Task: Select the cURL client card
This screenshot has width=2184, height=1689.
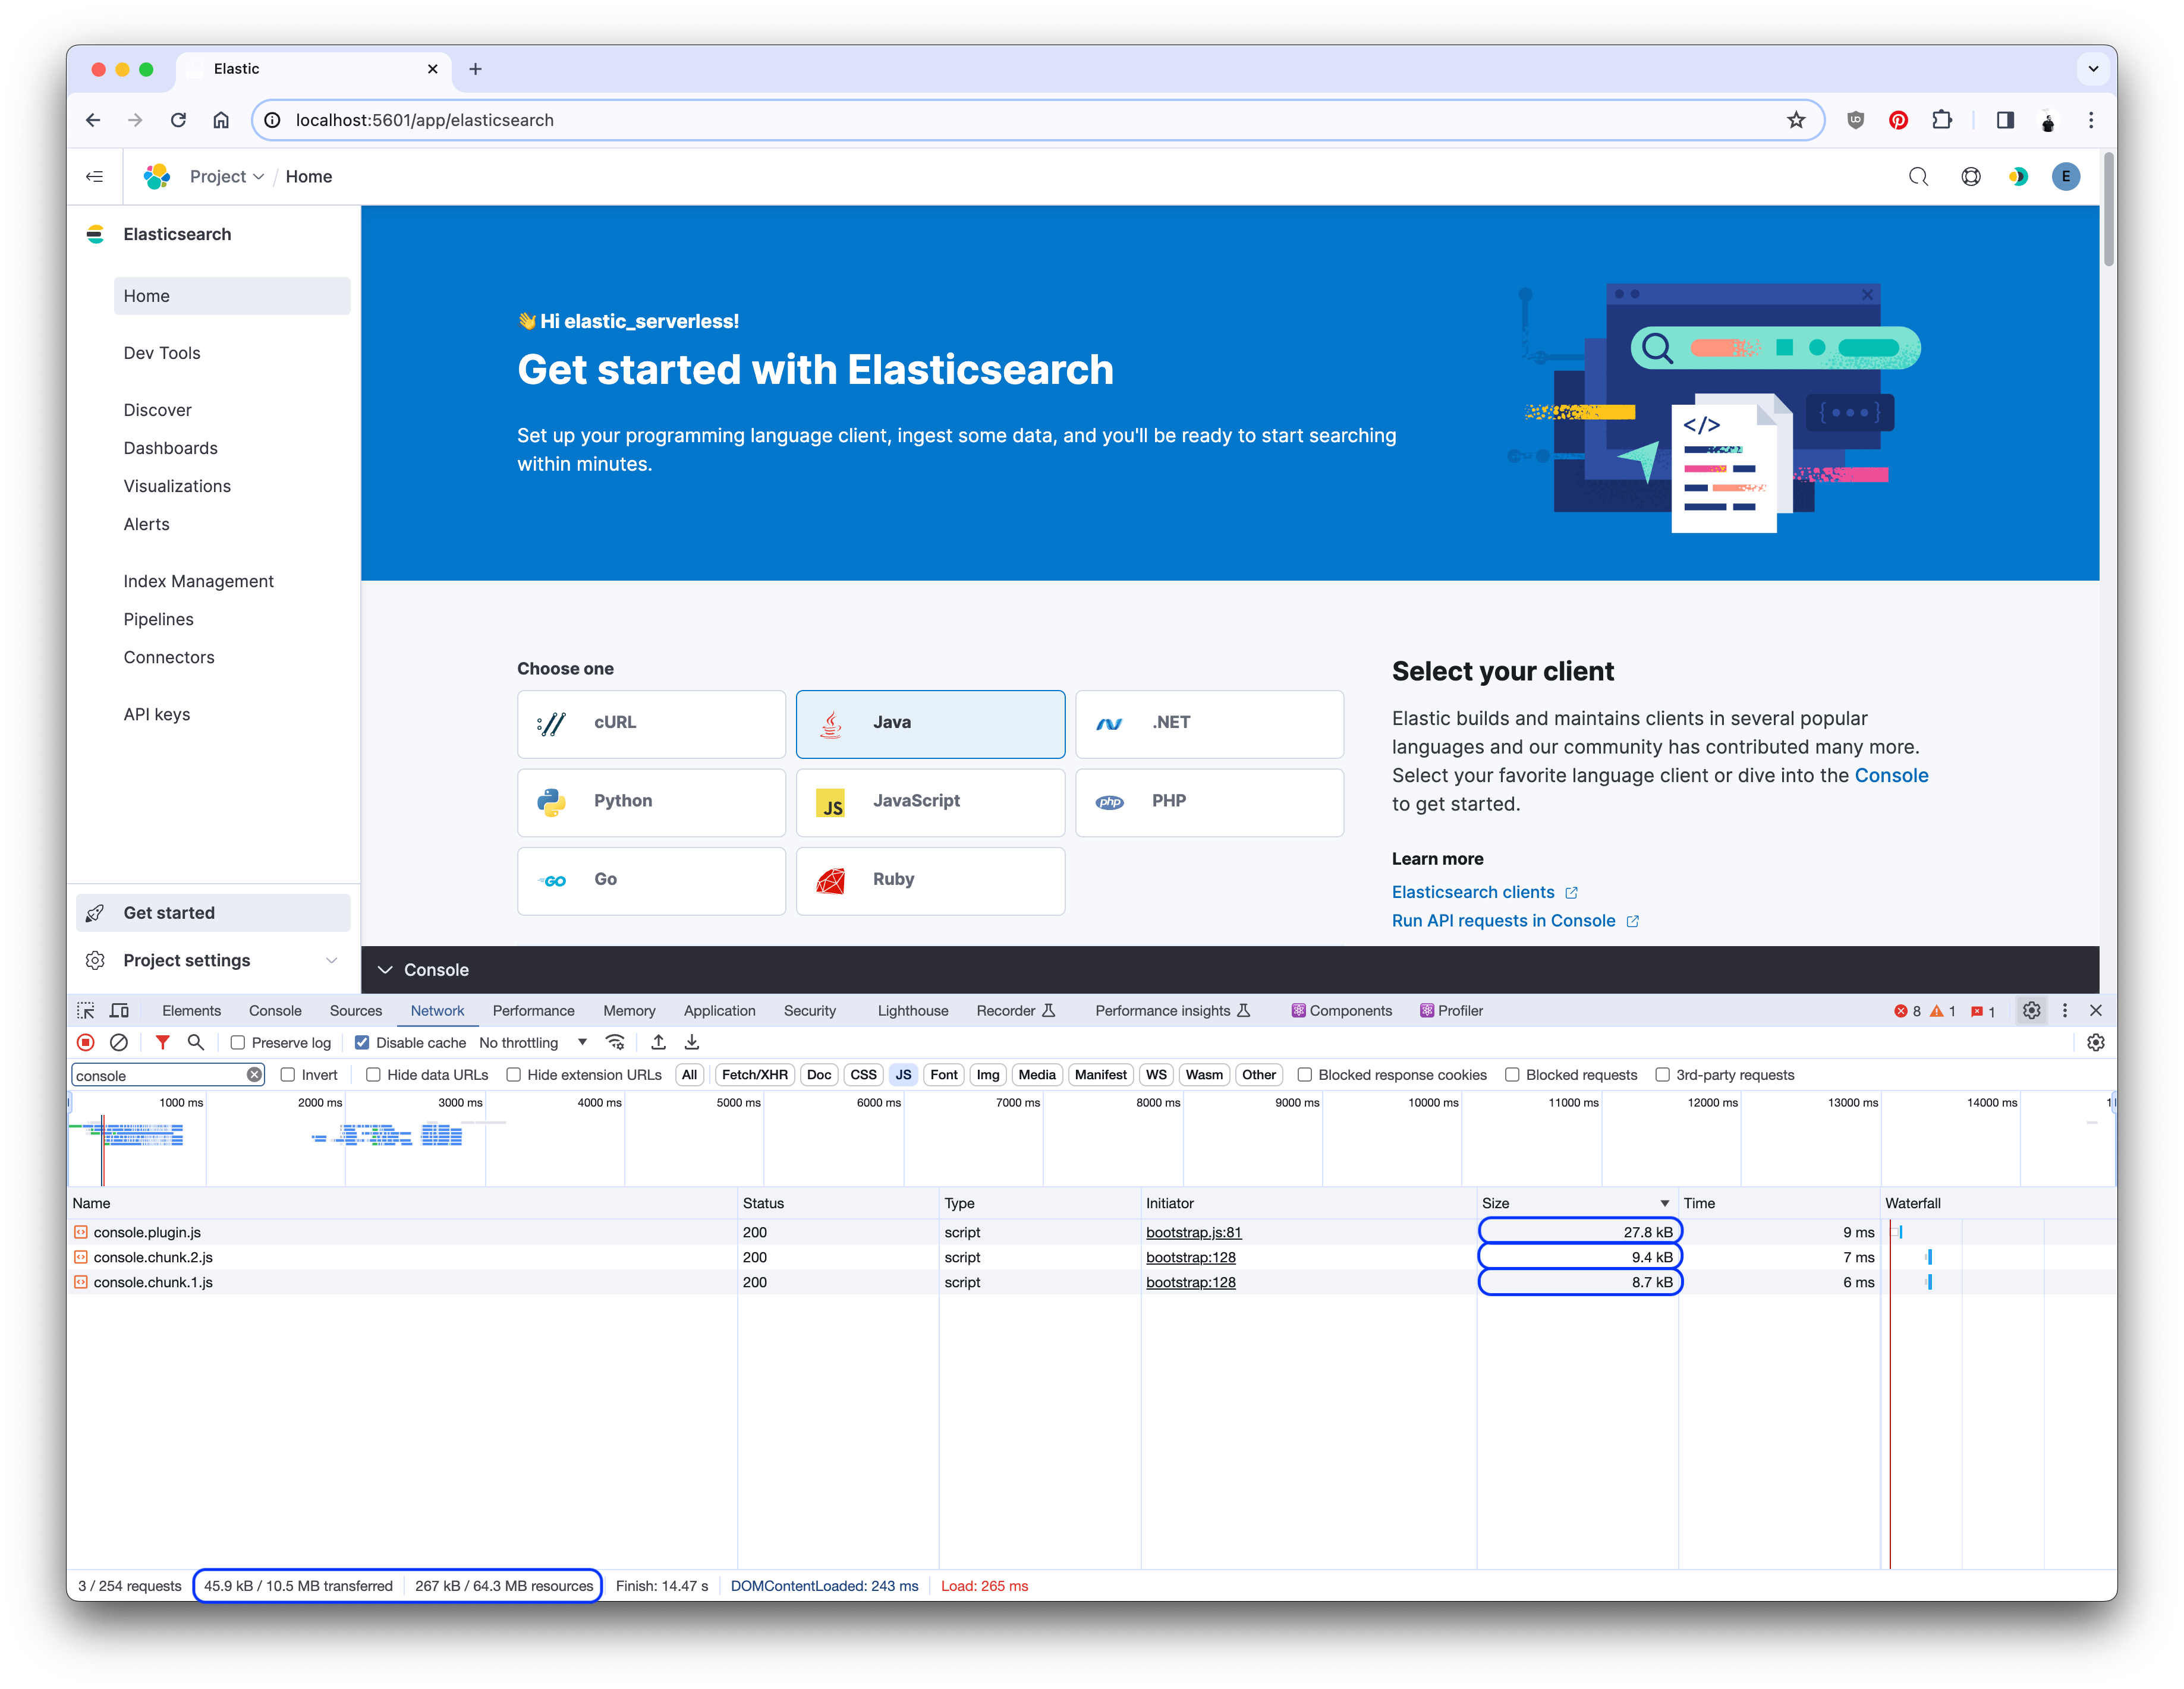Action: (651, 723)
